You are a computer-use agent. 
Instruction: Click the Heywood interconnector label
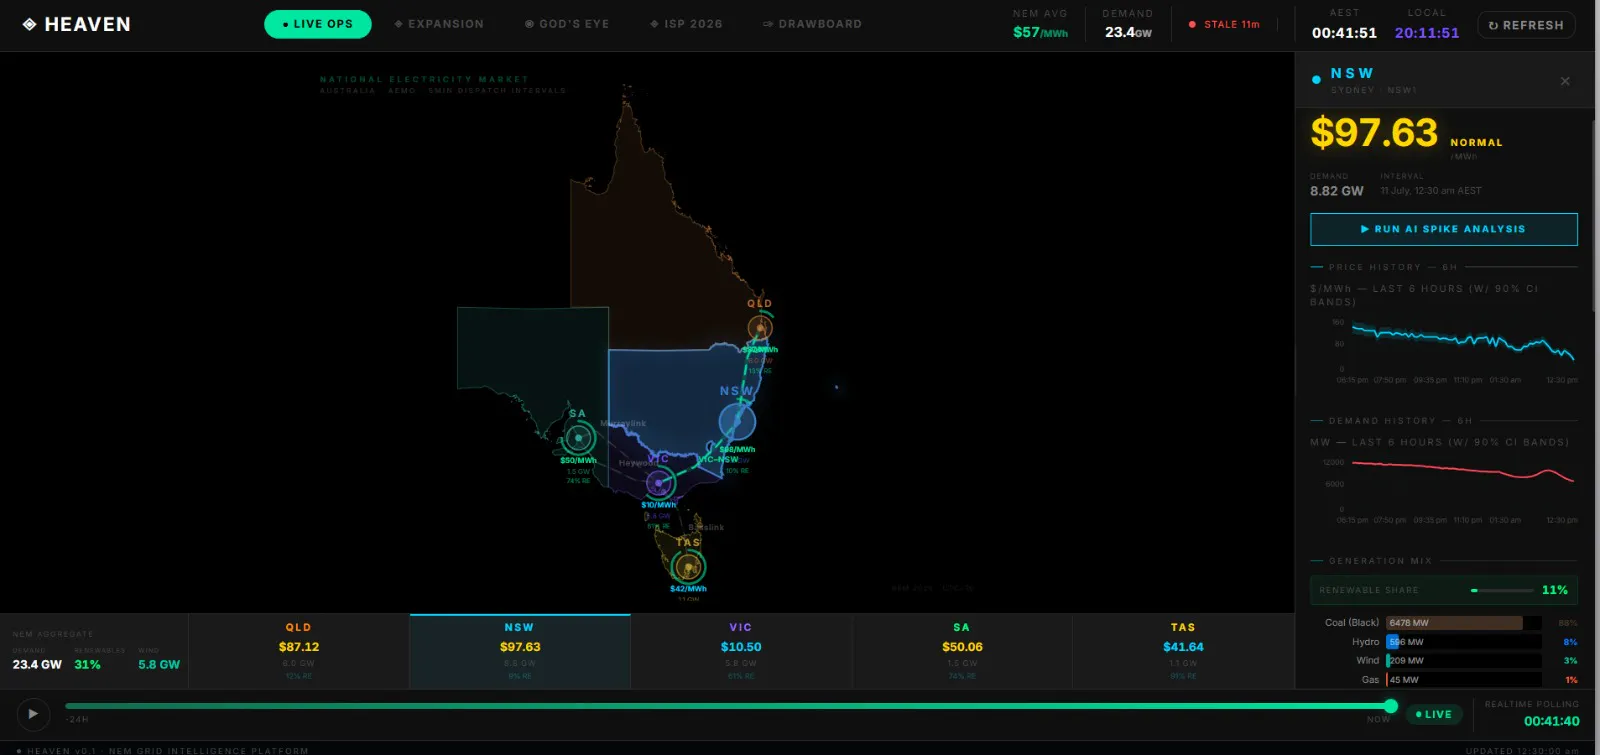[637, 464]
